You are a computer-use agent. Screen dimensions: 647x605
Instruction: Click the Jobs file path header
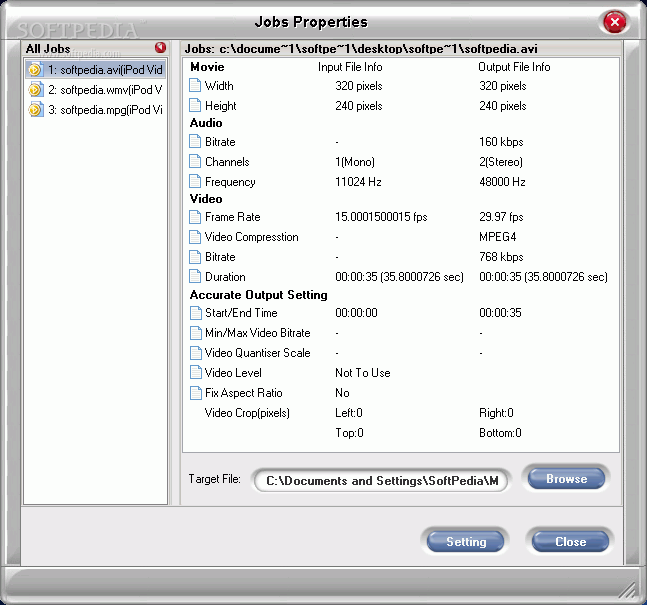pos(361,49)
